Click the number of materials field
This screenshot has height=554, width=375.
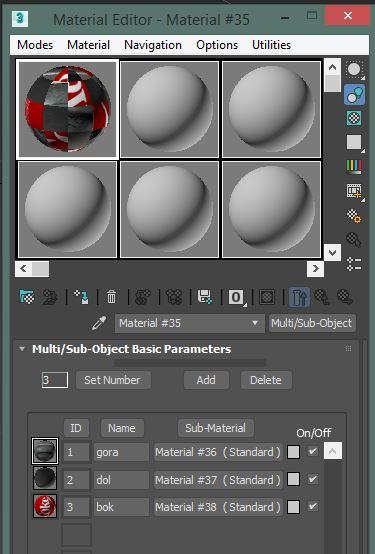(x=55, y=380)
